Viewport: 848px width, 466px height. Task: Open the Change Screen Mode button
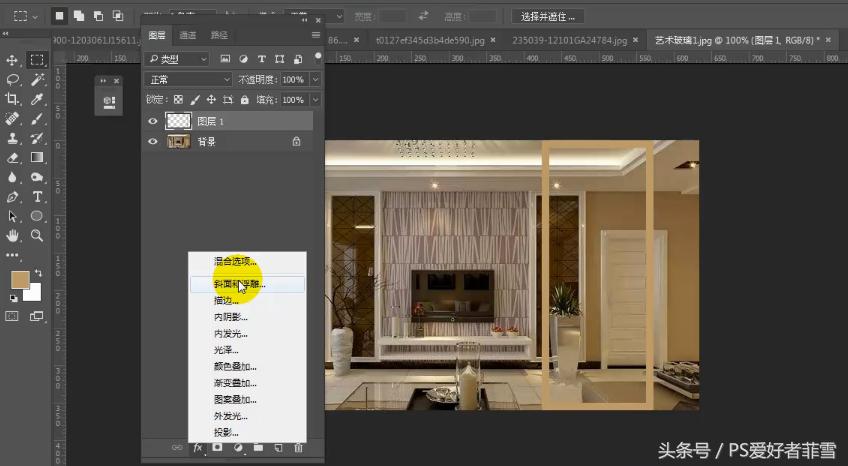tap(37, 316)
